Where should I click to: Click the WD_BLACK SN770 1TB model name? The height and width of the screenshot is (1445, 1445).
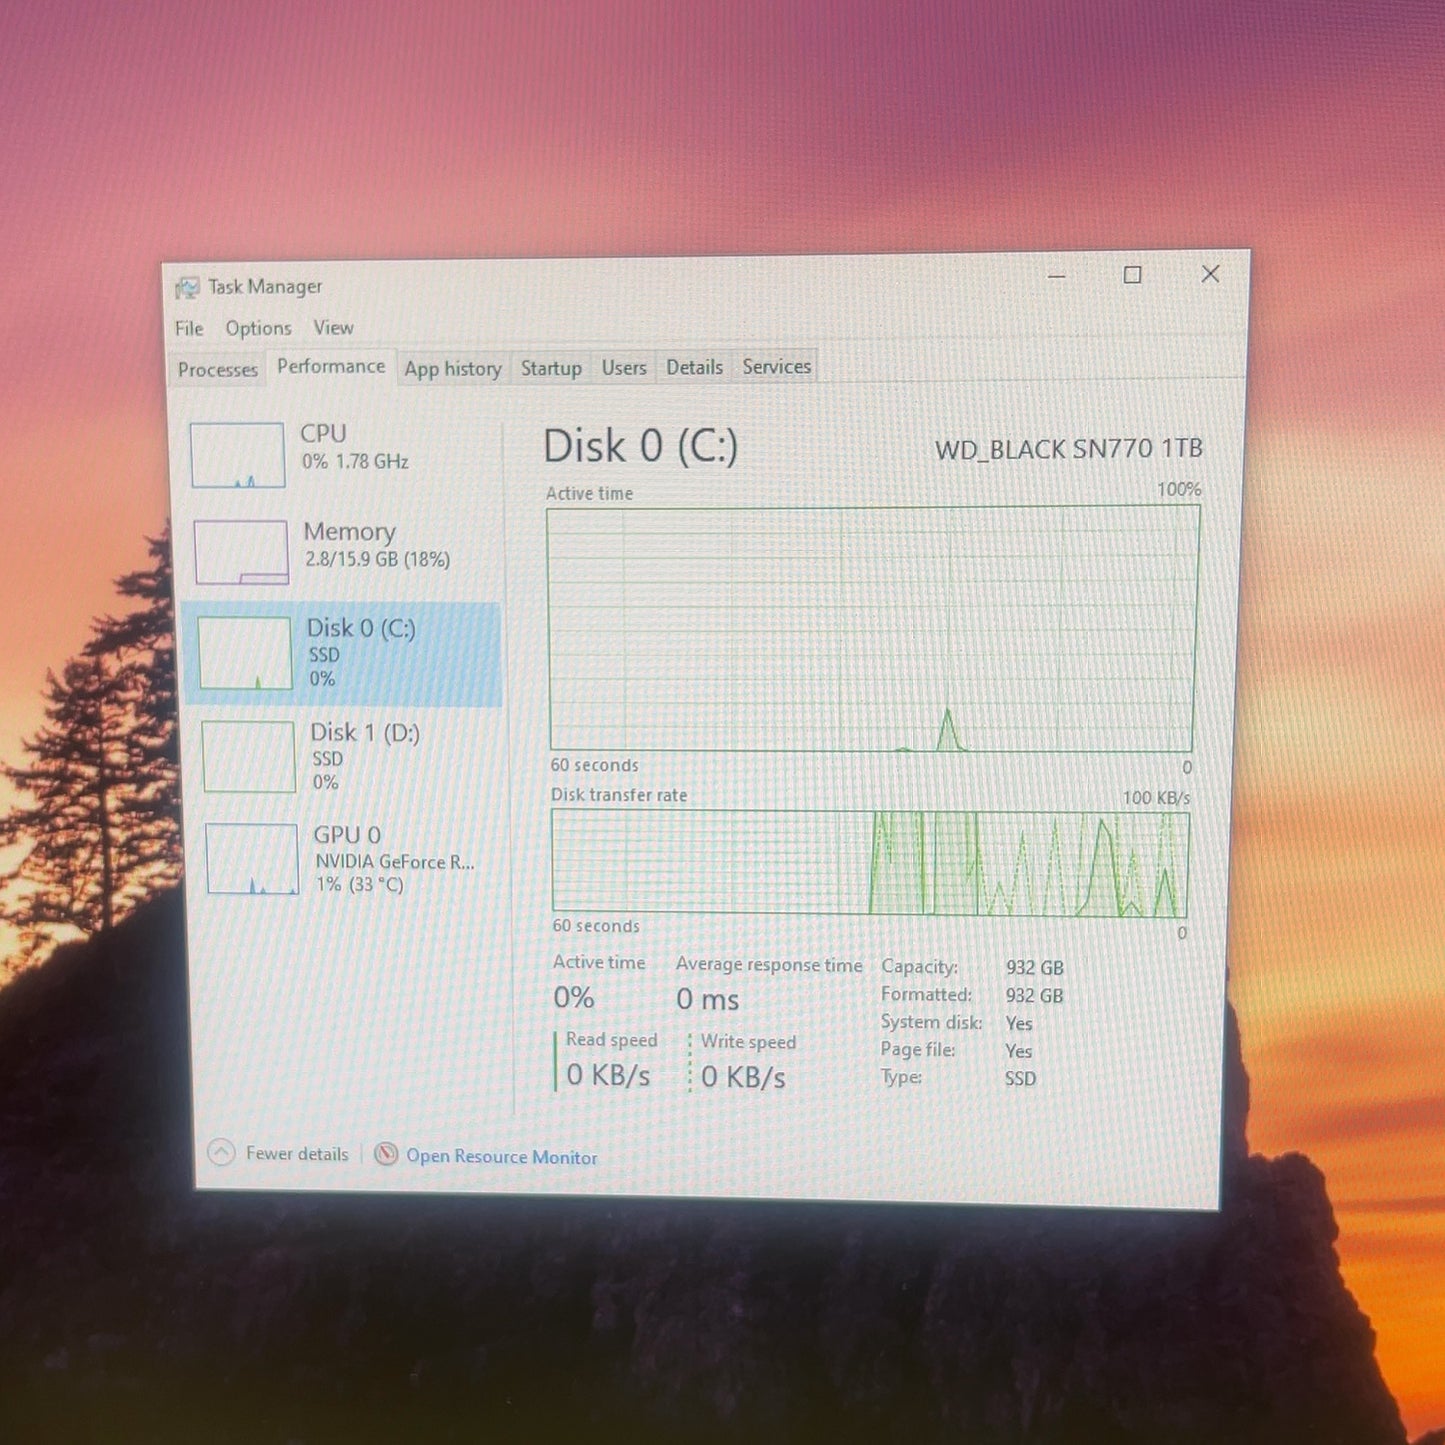pos(1068,449)
